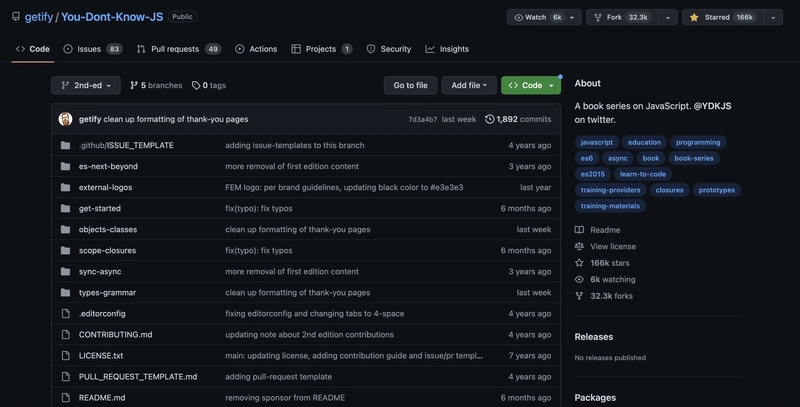This screenshot has height=407, width=800.
Task: View the 0 tags link
Action: coord(209,85)
